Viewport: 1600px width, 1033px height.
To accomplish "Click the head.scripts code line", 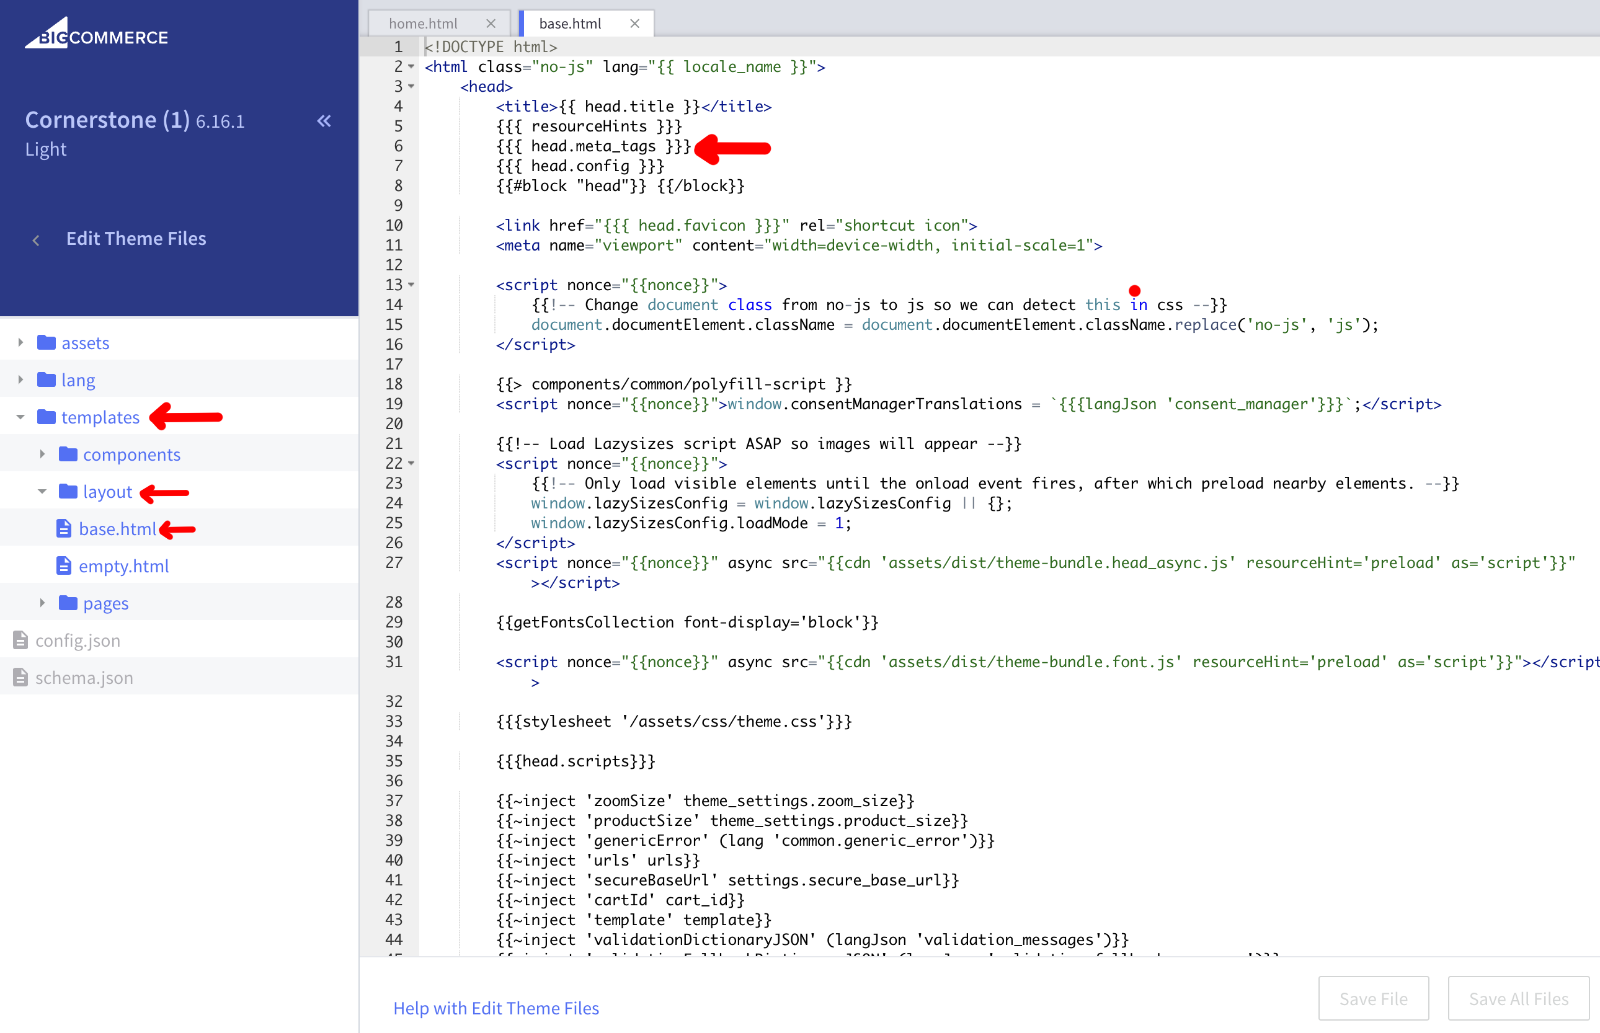I will coord(576,761).
